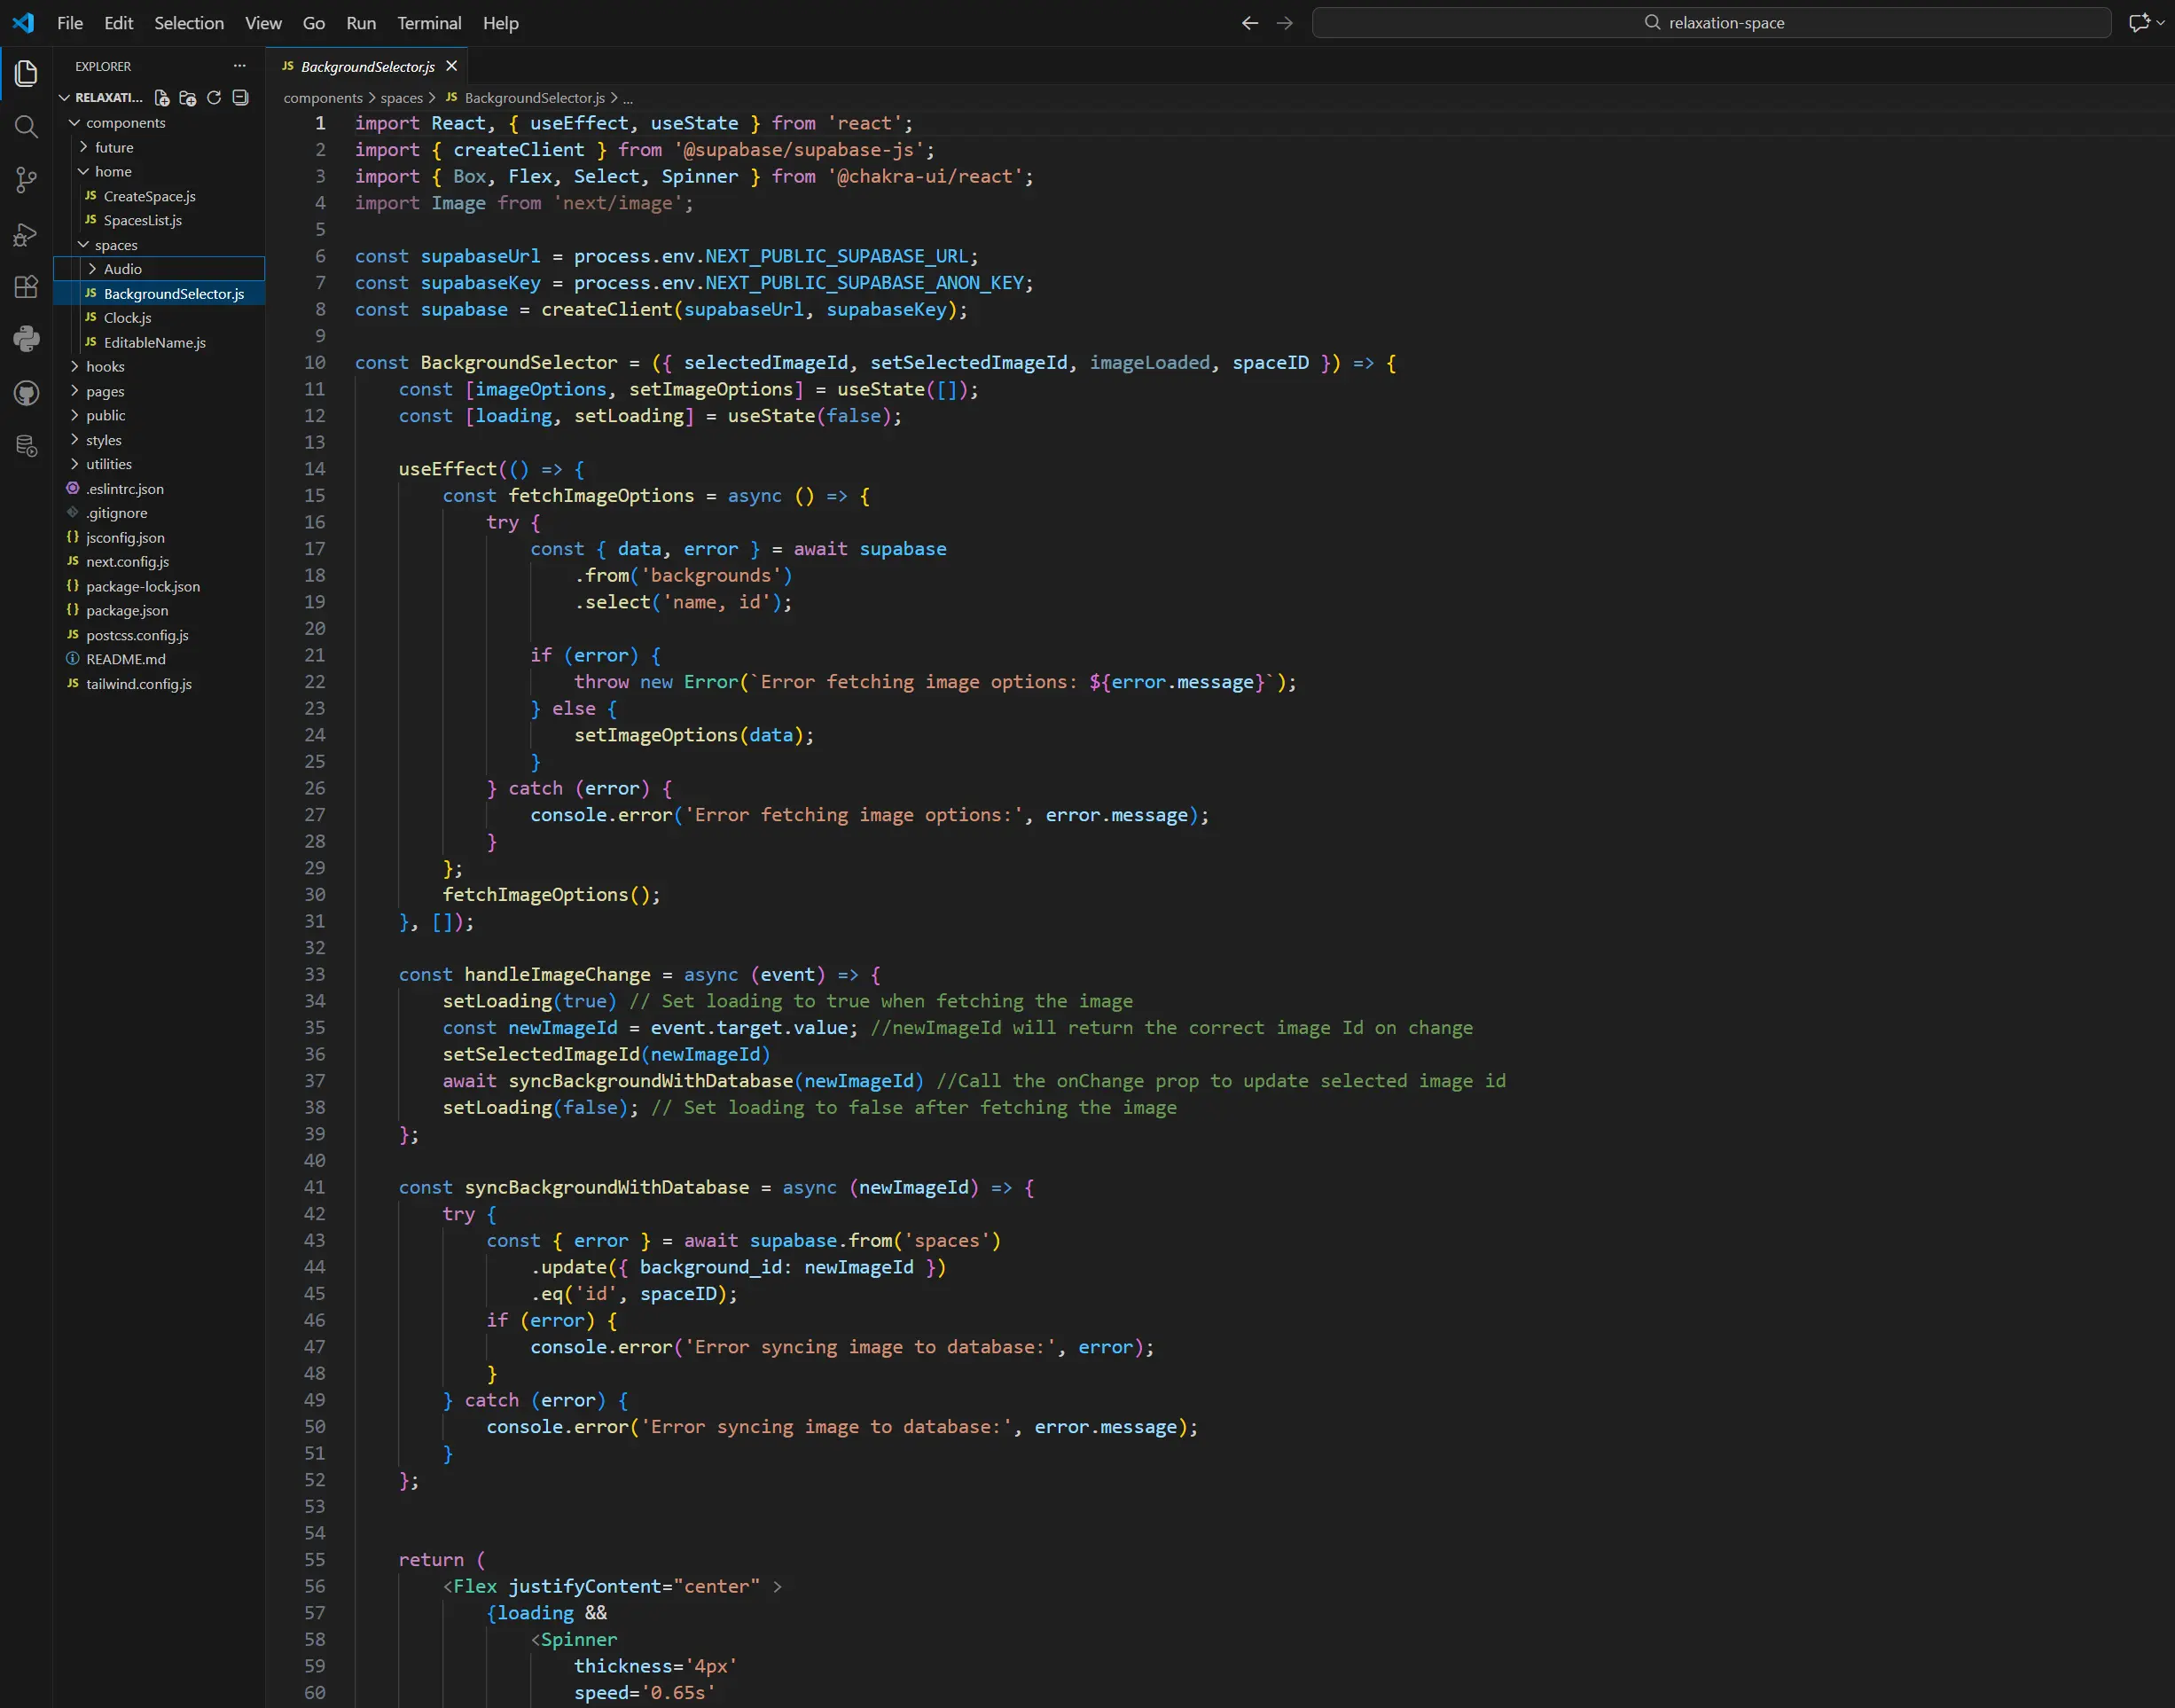Open the Source Control view
The height and width of the screenshot is (1708, 2175).
pyautogui.click(x=26, y=180)
